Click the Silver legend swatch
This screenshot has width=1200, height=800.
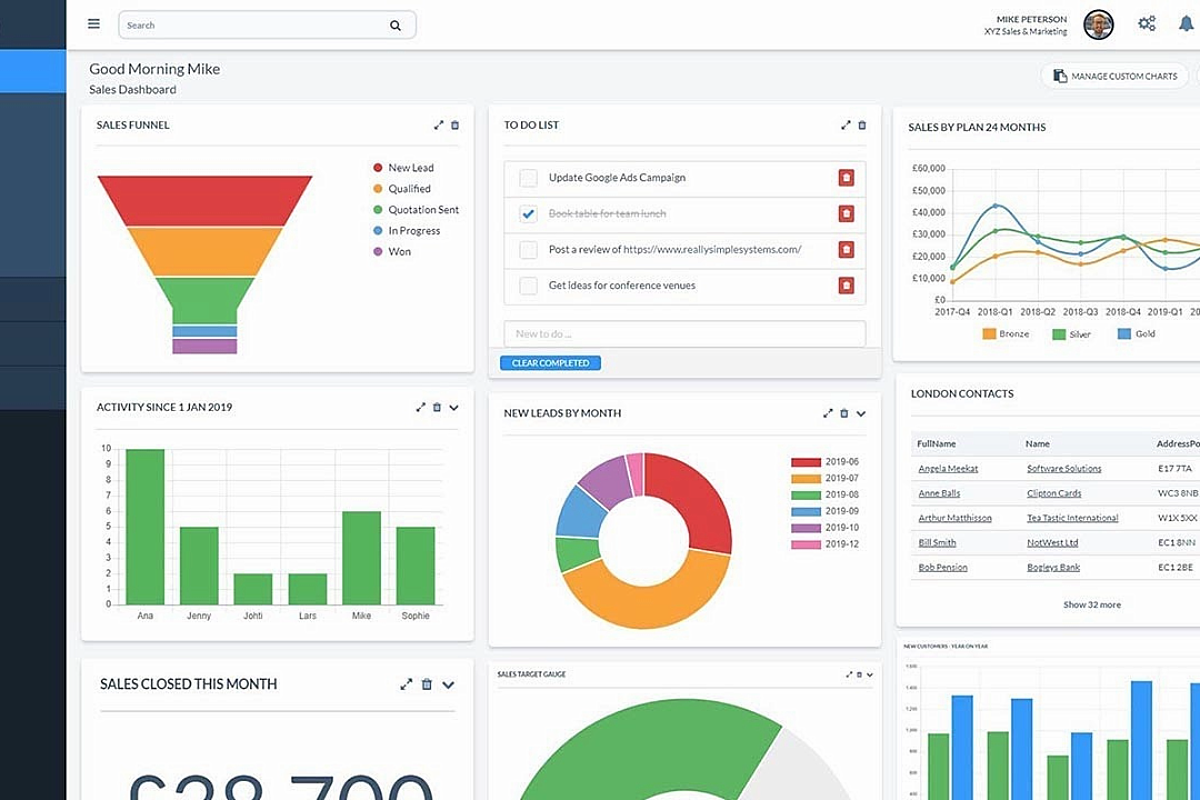(x=1059, y=334)
